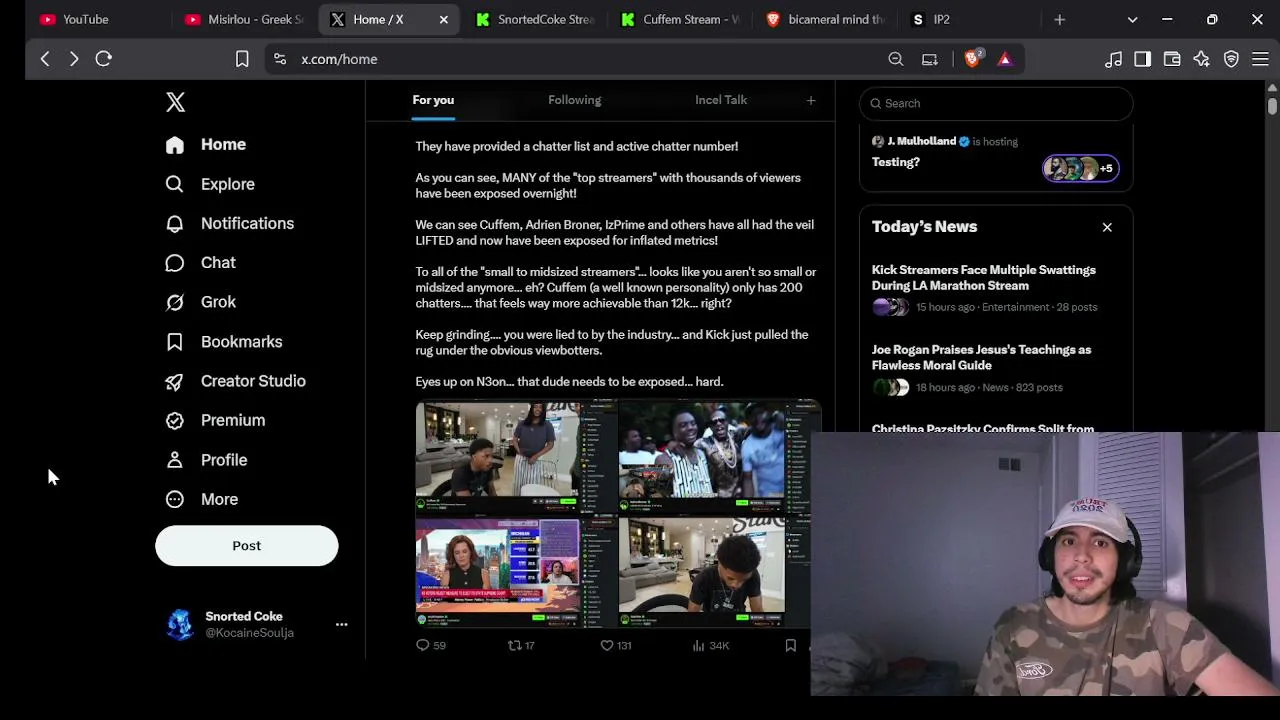Viewport: 1280px width, 720px height.
Task: Open the Premium page
Action: (216, 420)
